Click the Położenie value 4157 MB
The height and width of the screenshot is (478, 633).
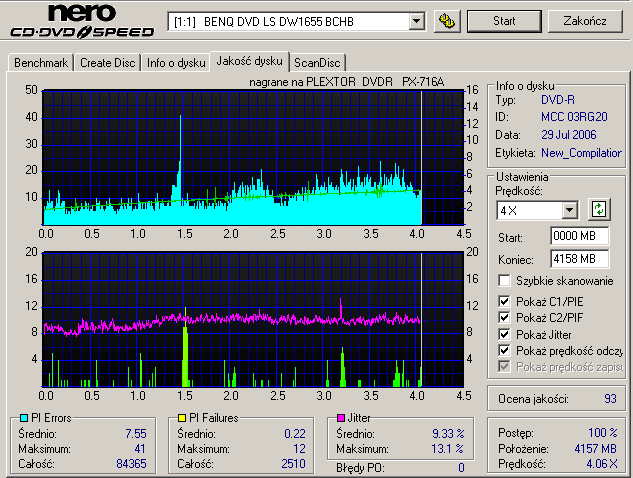pos(595,449)
